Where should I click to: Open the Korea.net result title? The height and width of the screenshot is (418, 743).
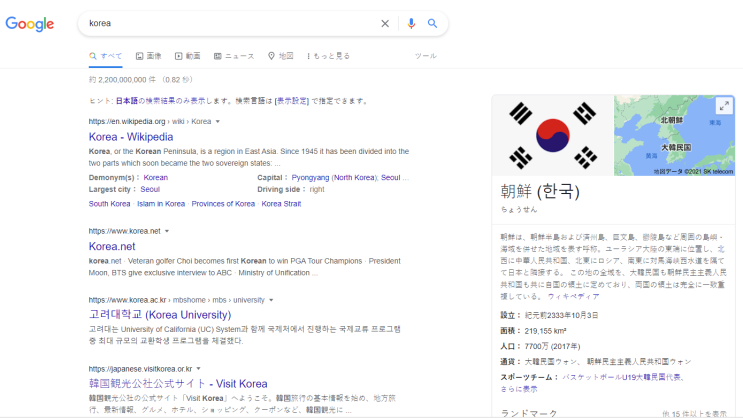point(112,246)
